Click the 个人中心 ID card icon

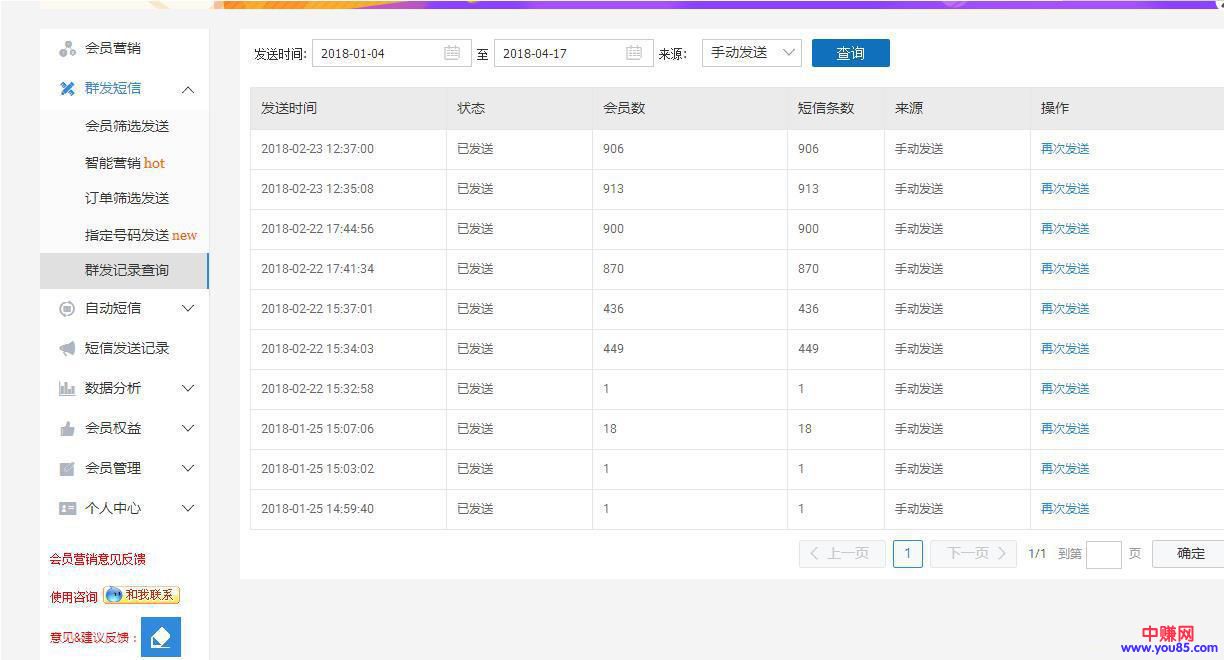[67, 508]
